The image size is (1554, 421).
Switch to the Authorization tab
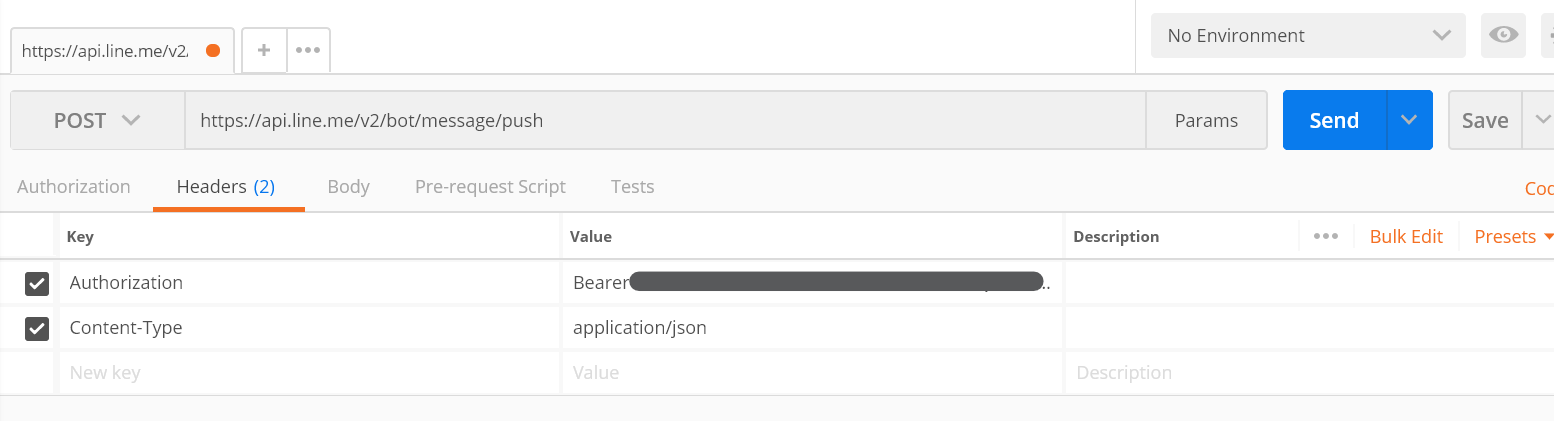[x=74, y=187]
